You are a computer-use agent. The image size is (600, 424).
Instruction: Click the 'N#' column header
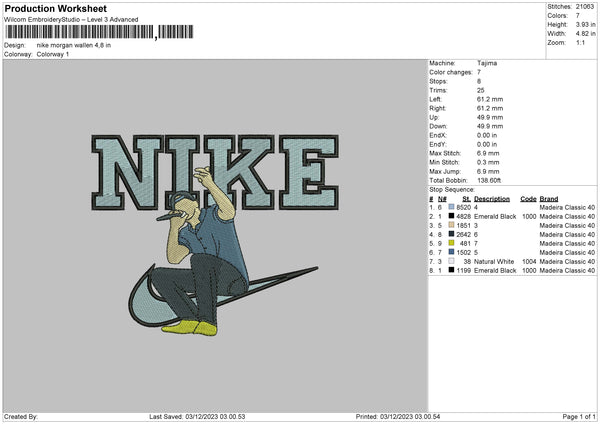(442, 199)
